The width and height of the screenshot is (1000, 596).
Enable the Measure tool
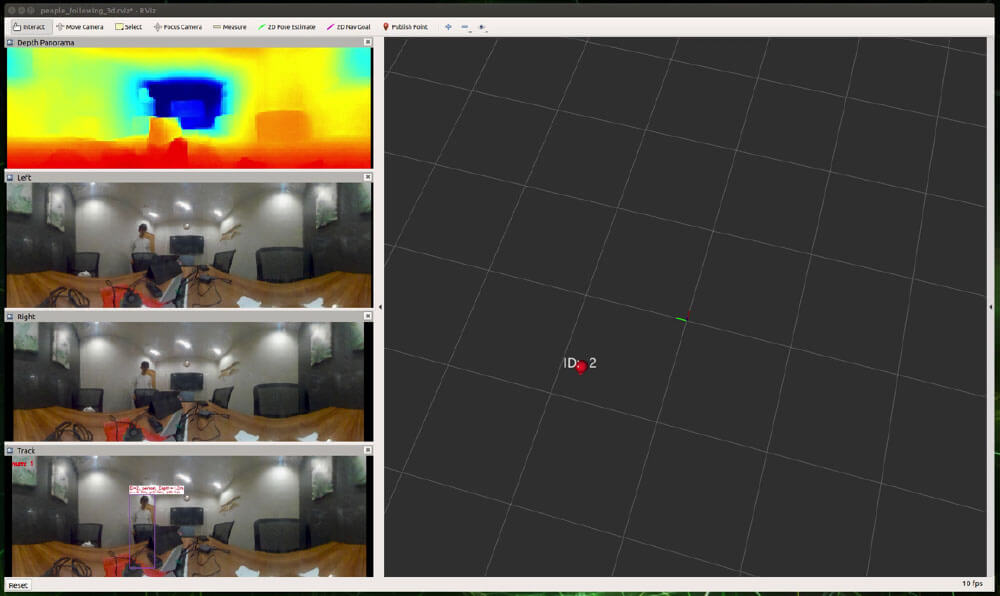pyautogui.click(x=229, y=27)
